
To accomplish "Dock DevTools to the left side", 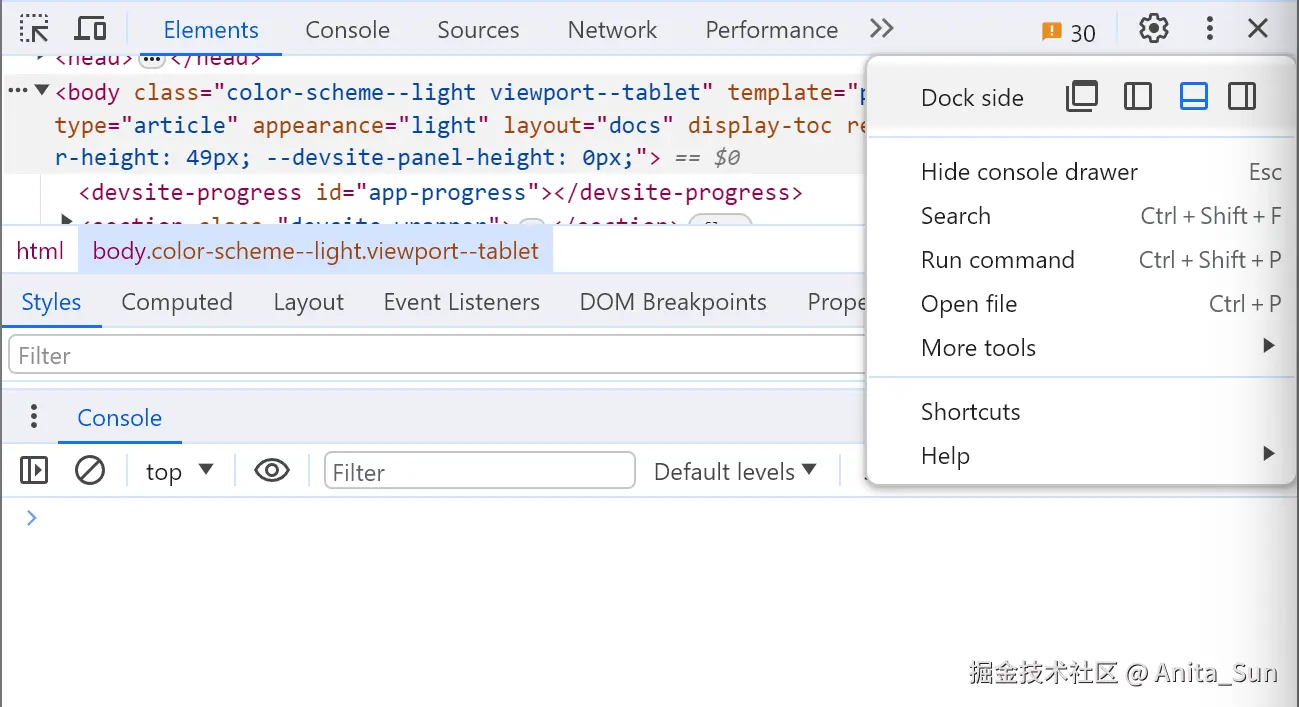I will point(1138,97).
